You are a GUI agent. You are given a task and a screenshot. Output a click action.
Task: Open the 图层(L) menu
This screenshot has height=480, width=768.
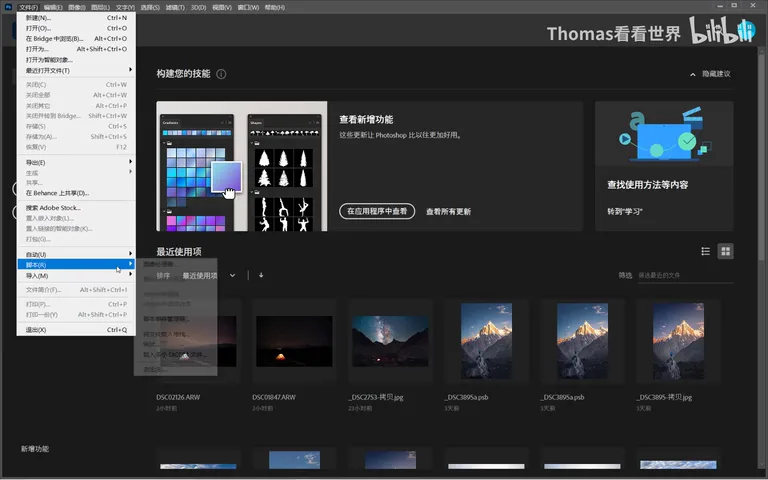click(100, 7)
